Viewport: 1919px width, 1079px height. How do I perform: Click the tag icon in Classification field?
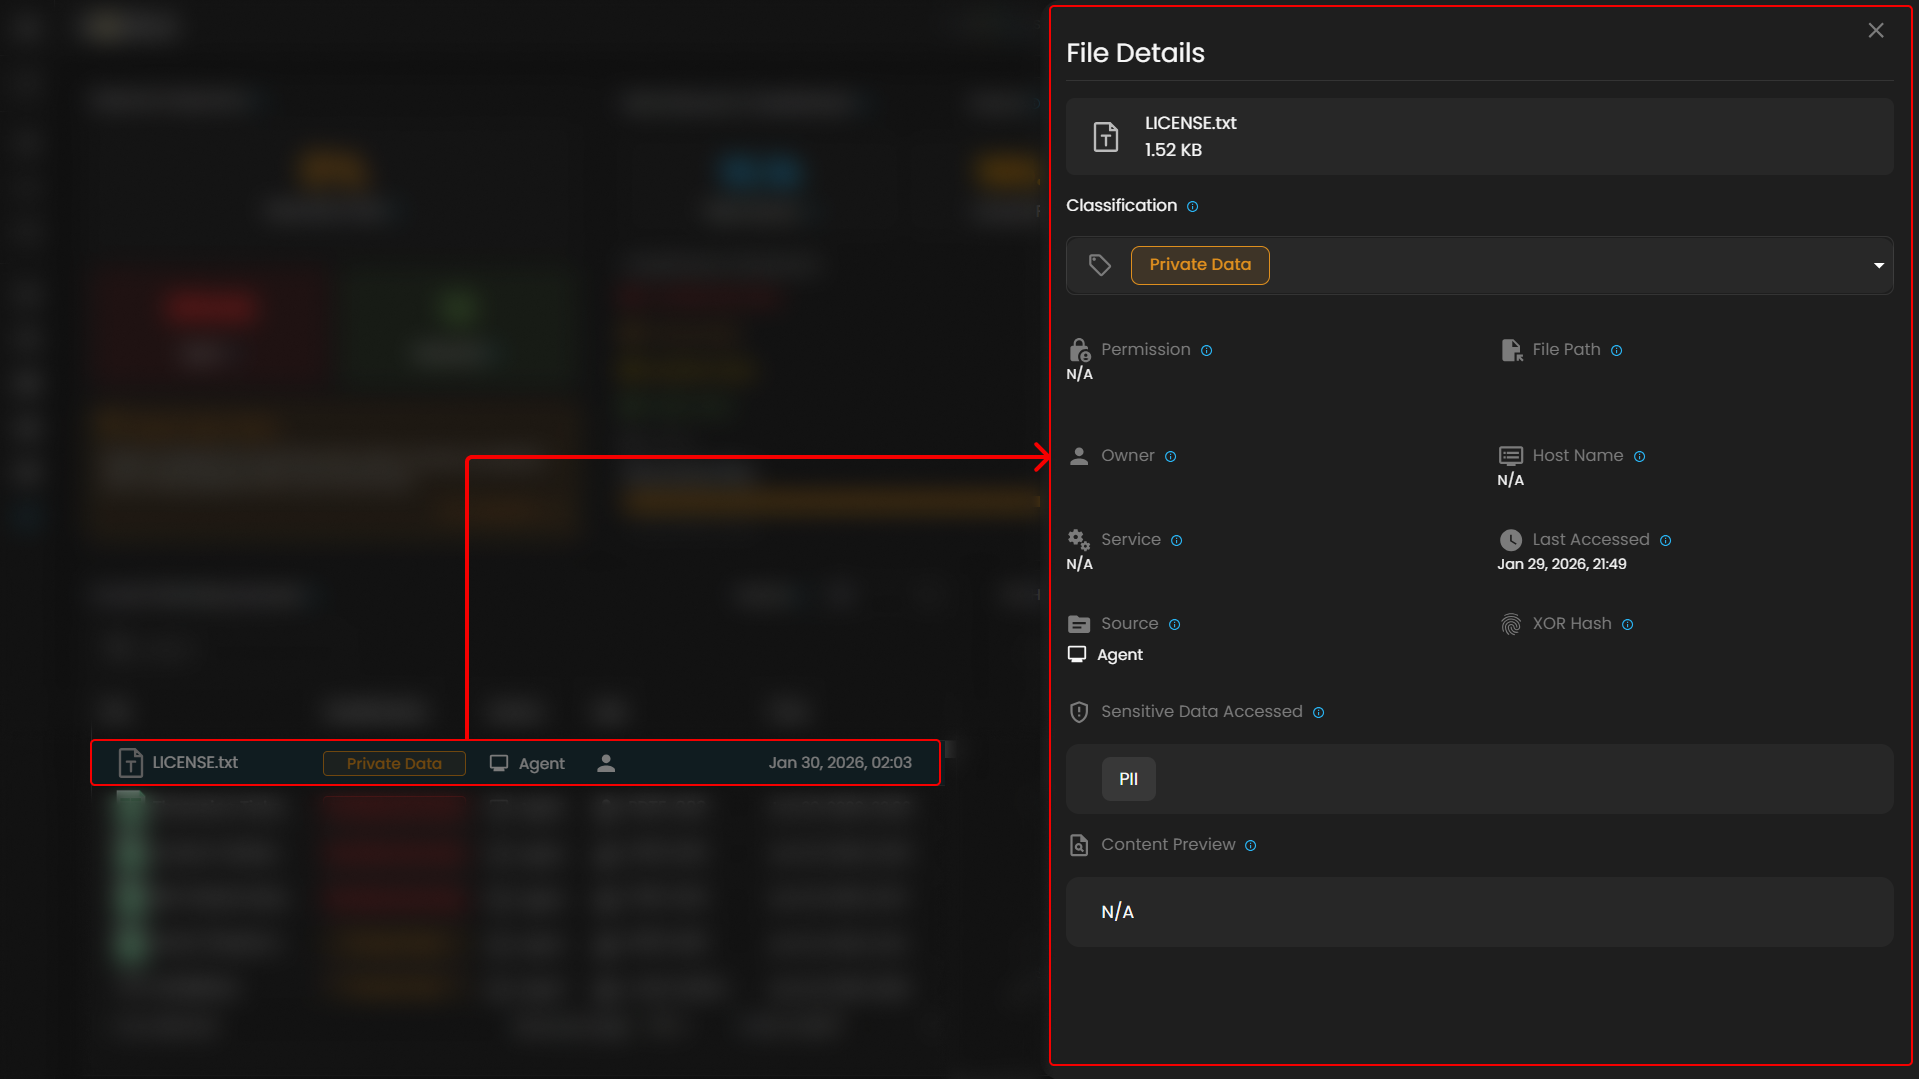click(x=1099, y=265)
